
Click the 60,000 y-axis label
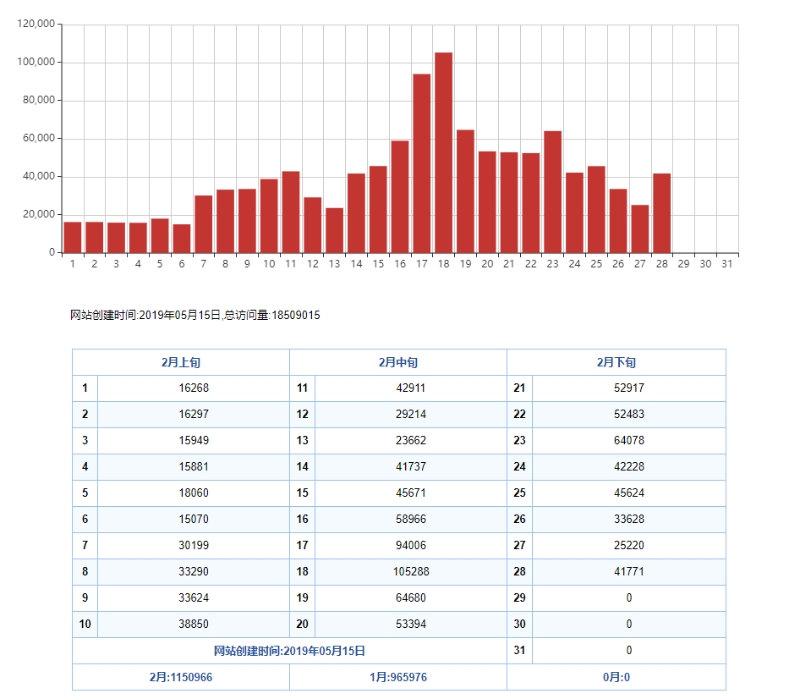click(x=38, y=138)
